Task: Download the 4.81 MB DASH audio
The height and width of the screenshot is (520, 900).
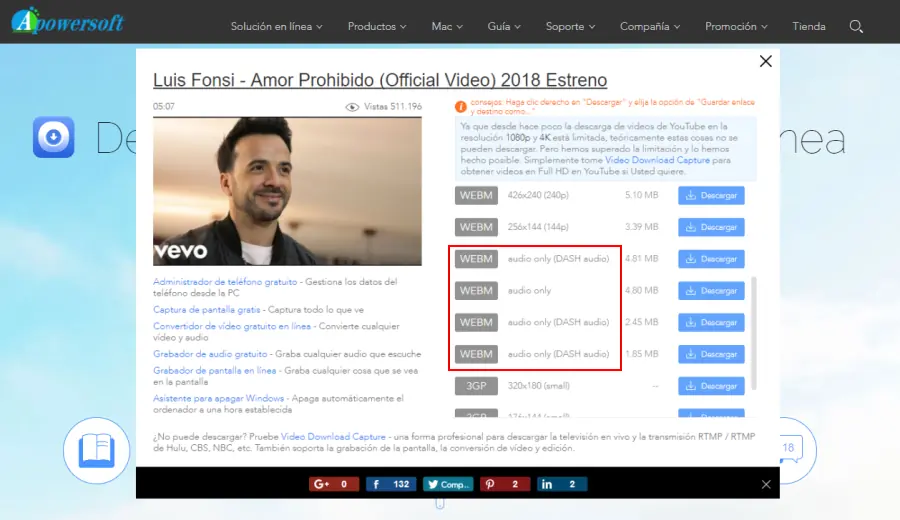Action: coord(711,259)
